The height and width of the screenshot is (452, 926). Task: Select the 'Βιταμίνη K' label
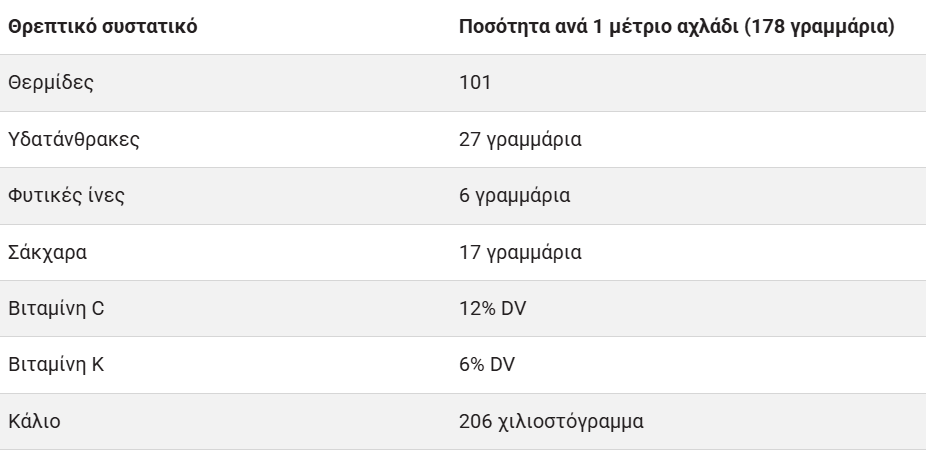point(56,365)
